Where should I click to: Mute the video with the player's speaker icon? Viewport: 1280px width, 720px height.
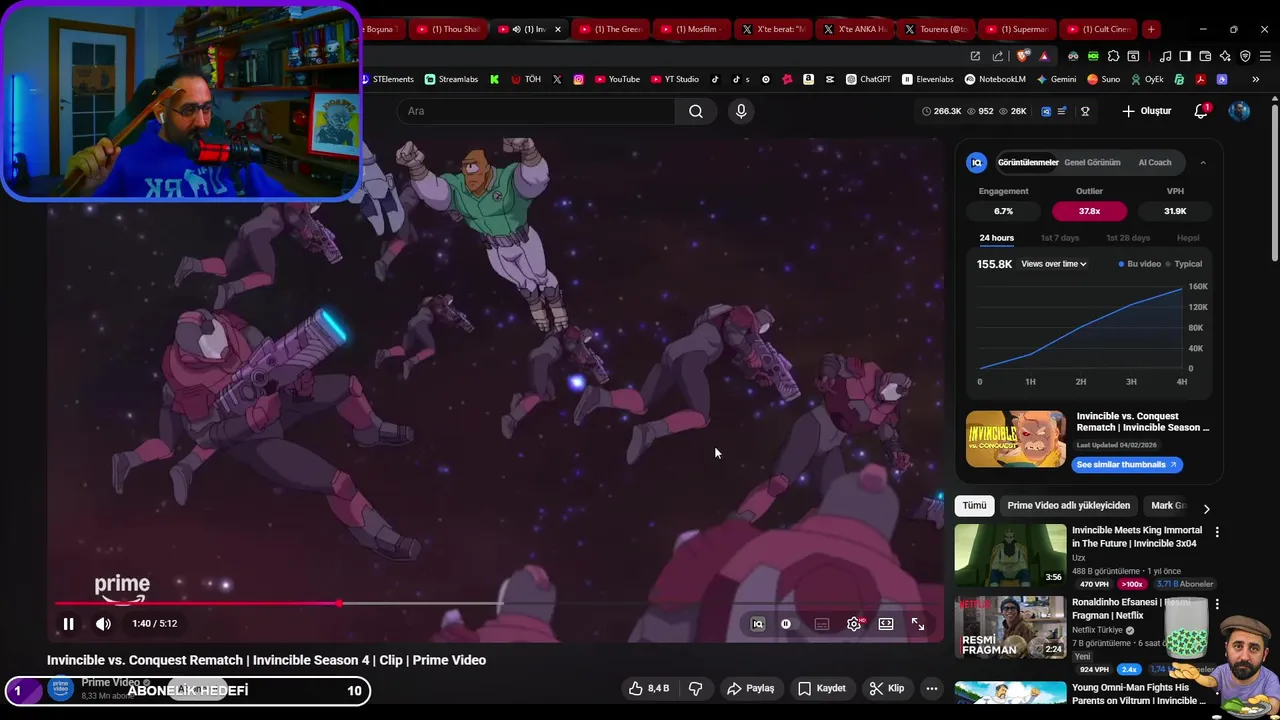(x=103, y=624)
